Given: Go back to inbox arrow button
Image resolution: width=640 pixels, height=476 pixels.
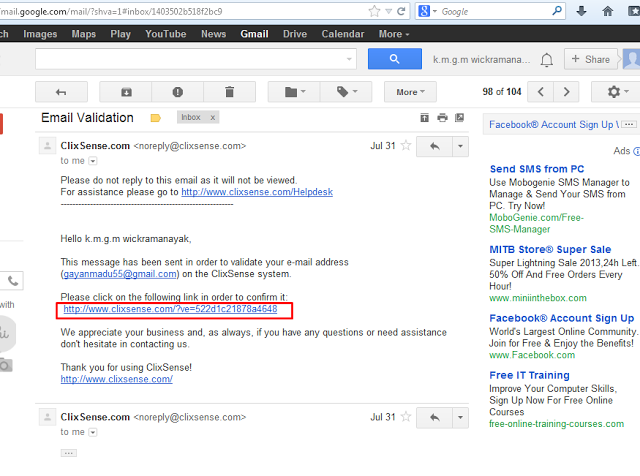Looking at the screenshot, I should (x=61, y=92).
